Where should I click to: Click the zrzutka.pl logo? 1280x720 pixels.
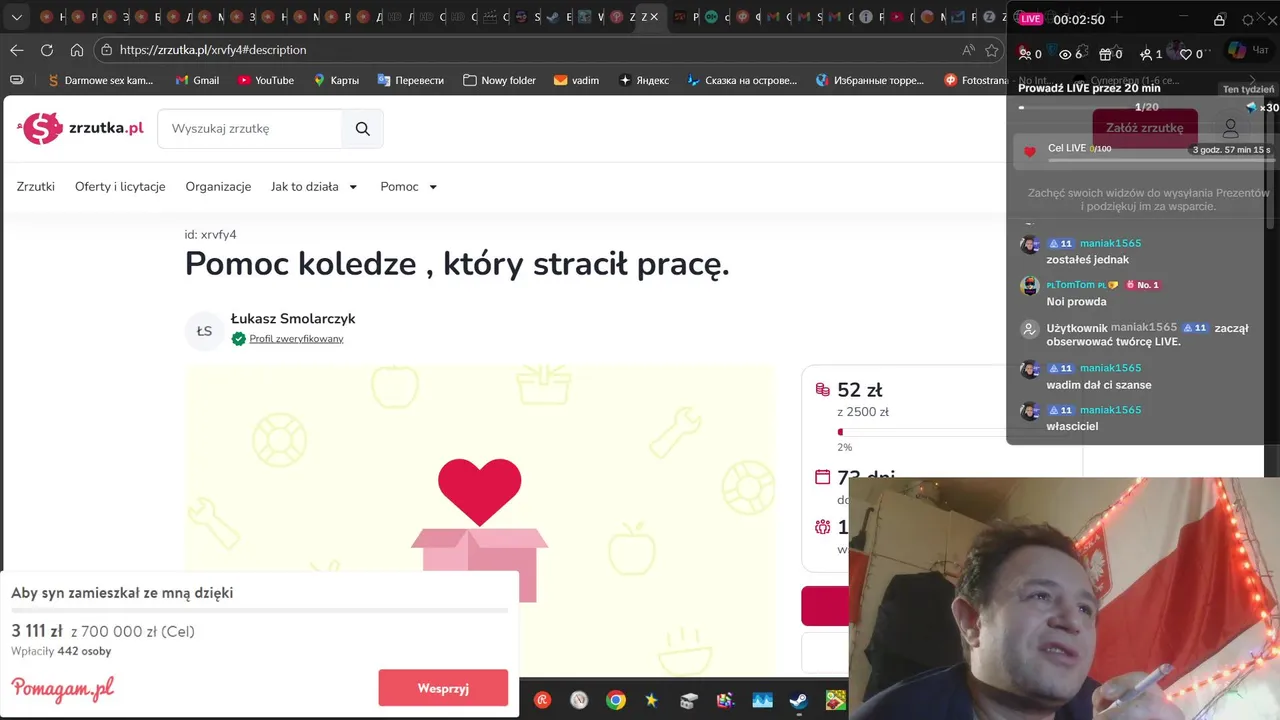(80, 128)
